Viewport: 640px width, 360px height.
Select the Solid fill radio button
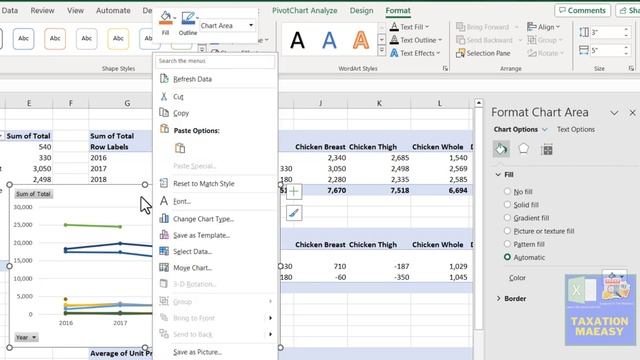coord(507,204)
